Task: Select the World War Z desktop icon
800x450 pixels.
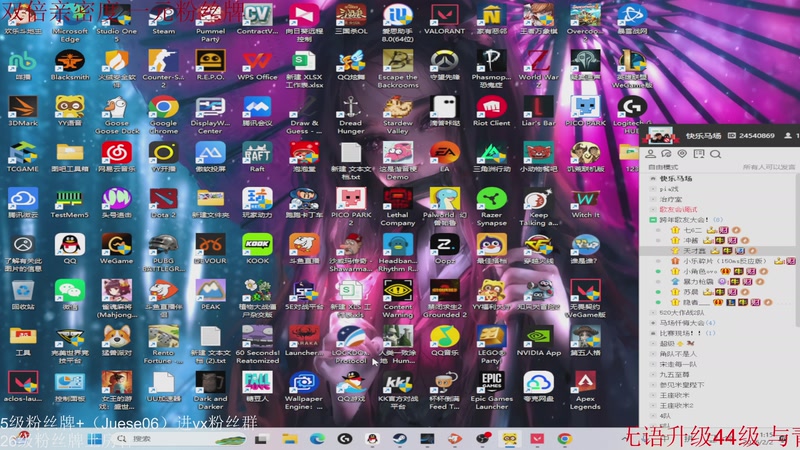Action: [538, 69]
